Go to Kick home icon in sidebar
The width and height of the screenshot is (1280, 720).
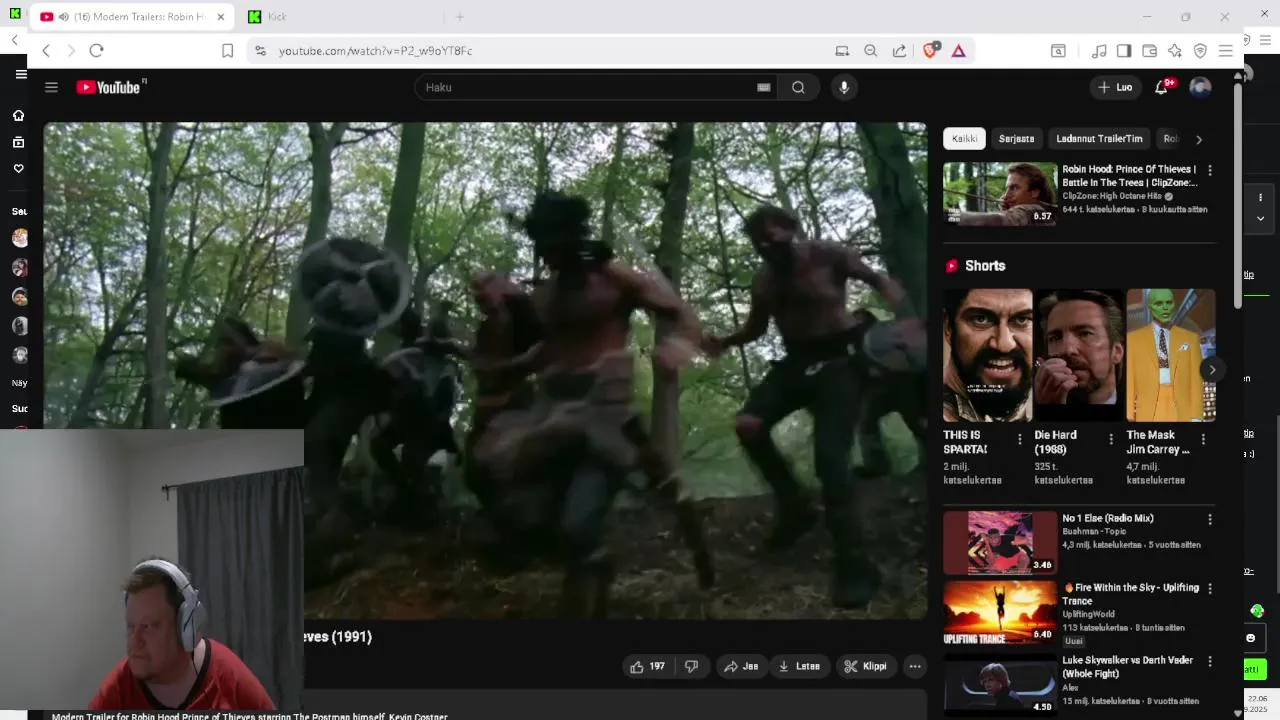(x=18, y=115)
